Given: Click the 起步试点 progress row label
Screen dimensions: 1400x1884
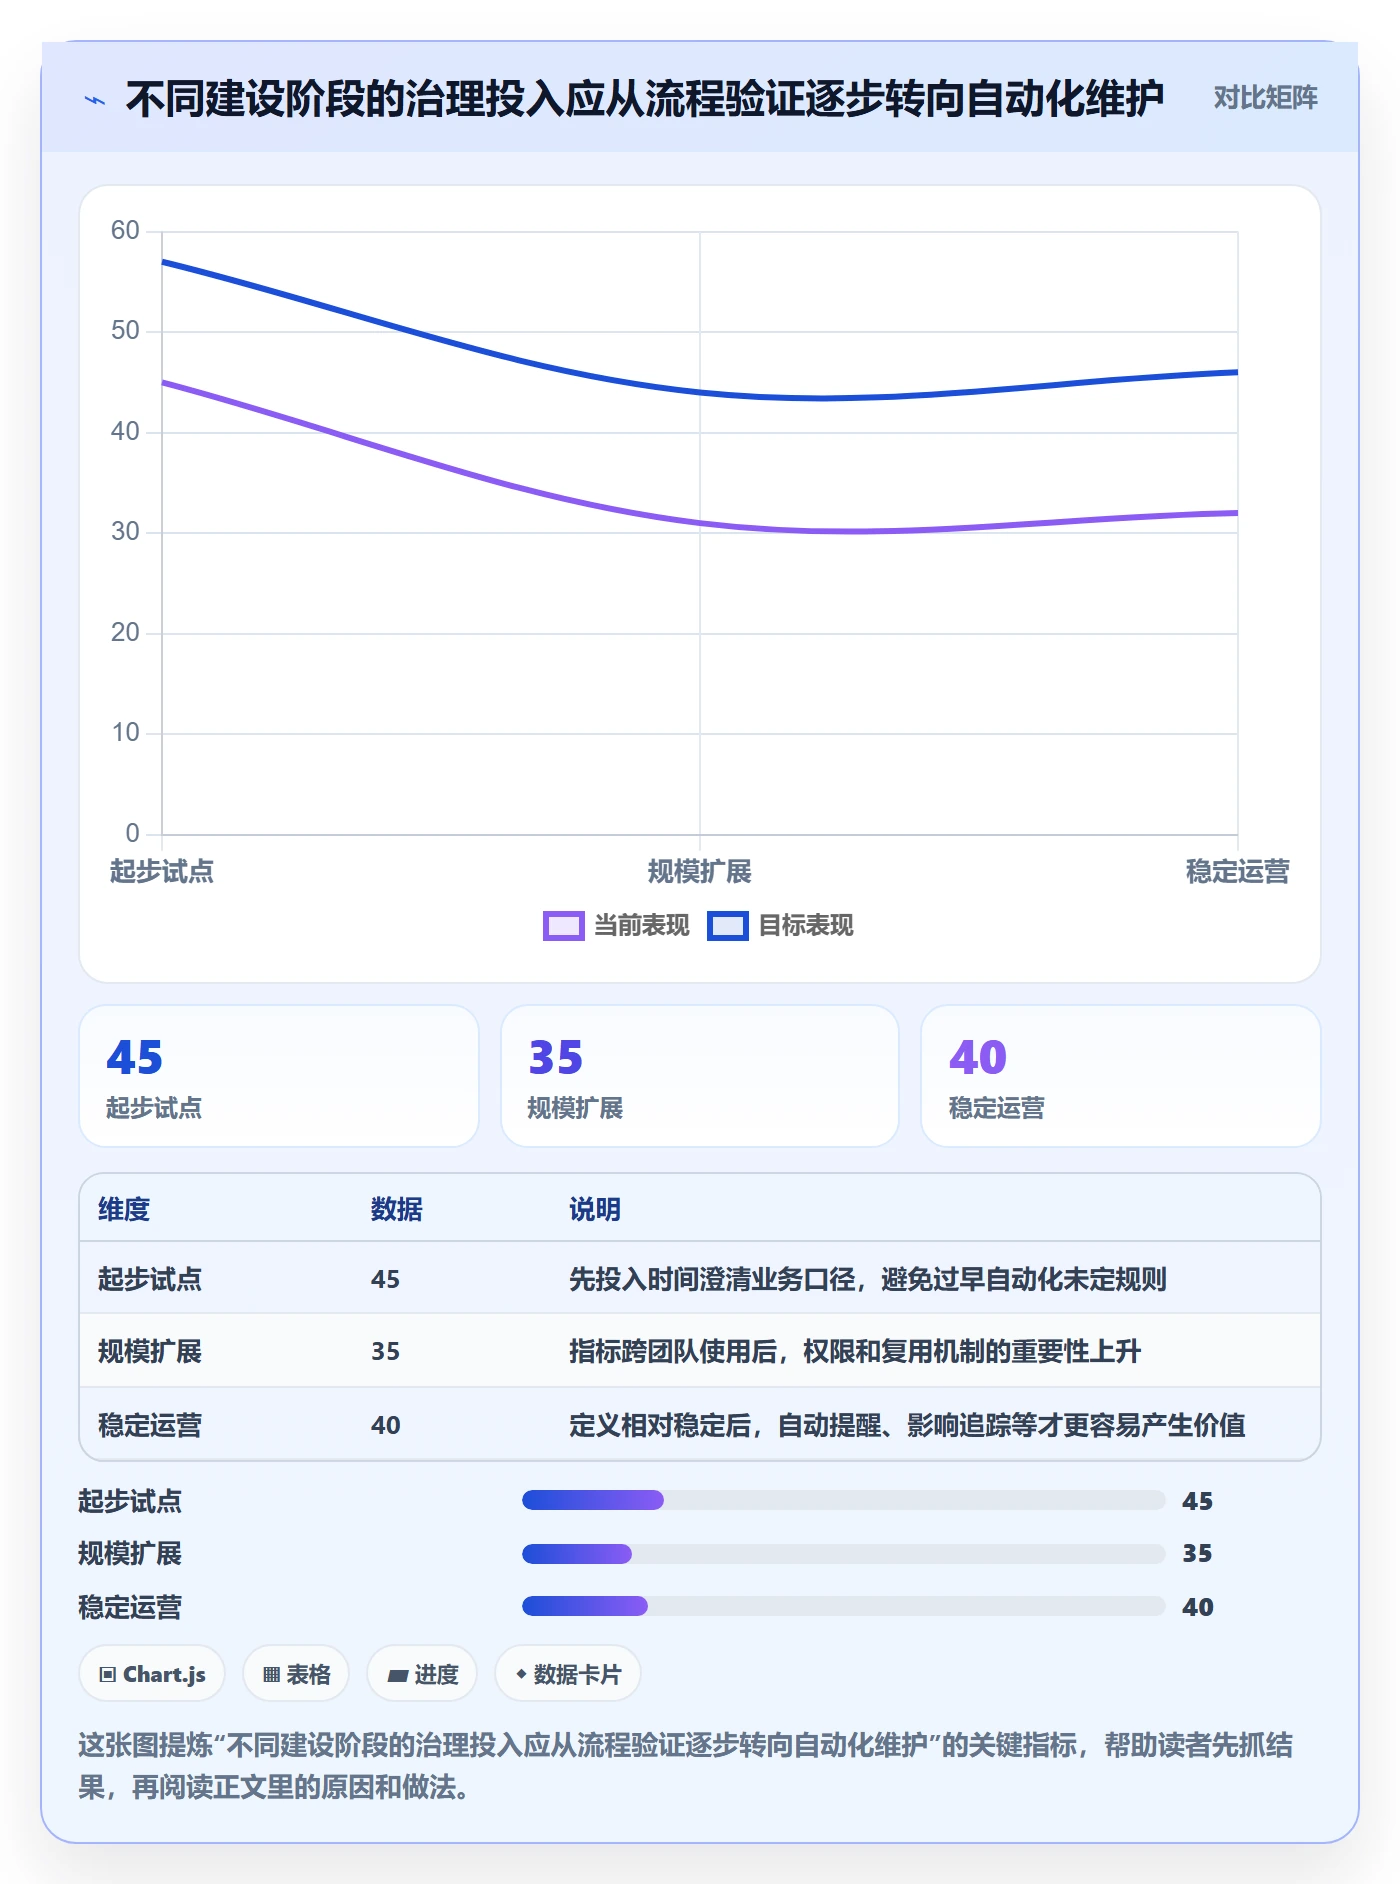Looking at the screenshot, I should pyautogui.click(x=130, y=1501).
